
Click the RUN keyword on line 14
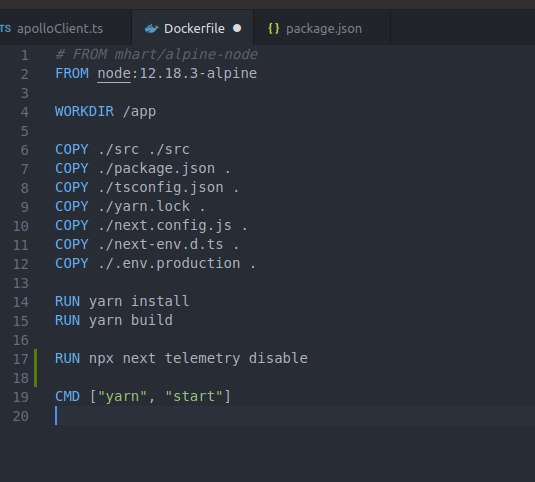tap(67, 302)
